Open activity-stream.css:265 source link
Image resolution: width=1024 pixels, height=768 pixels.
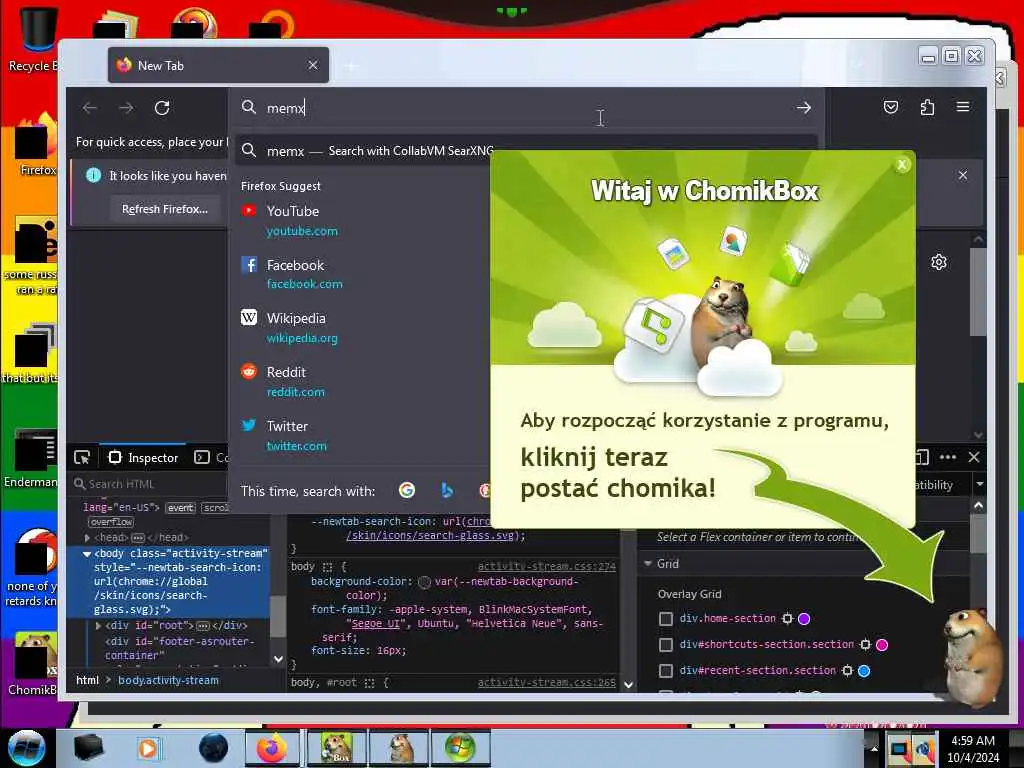[x=547, y=682]
